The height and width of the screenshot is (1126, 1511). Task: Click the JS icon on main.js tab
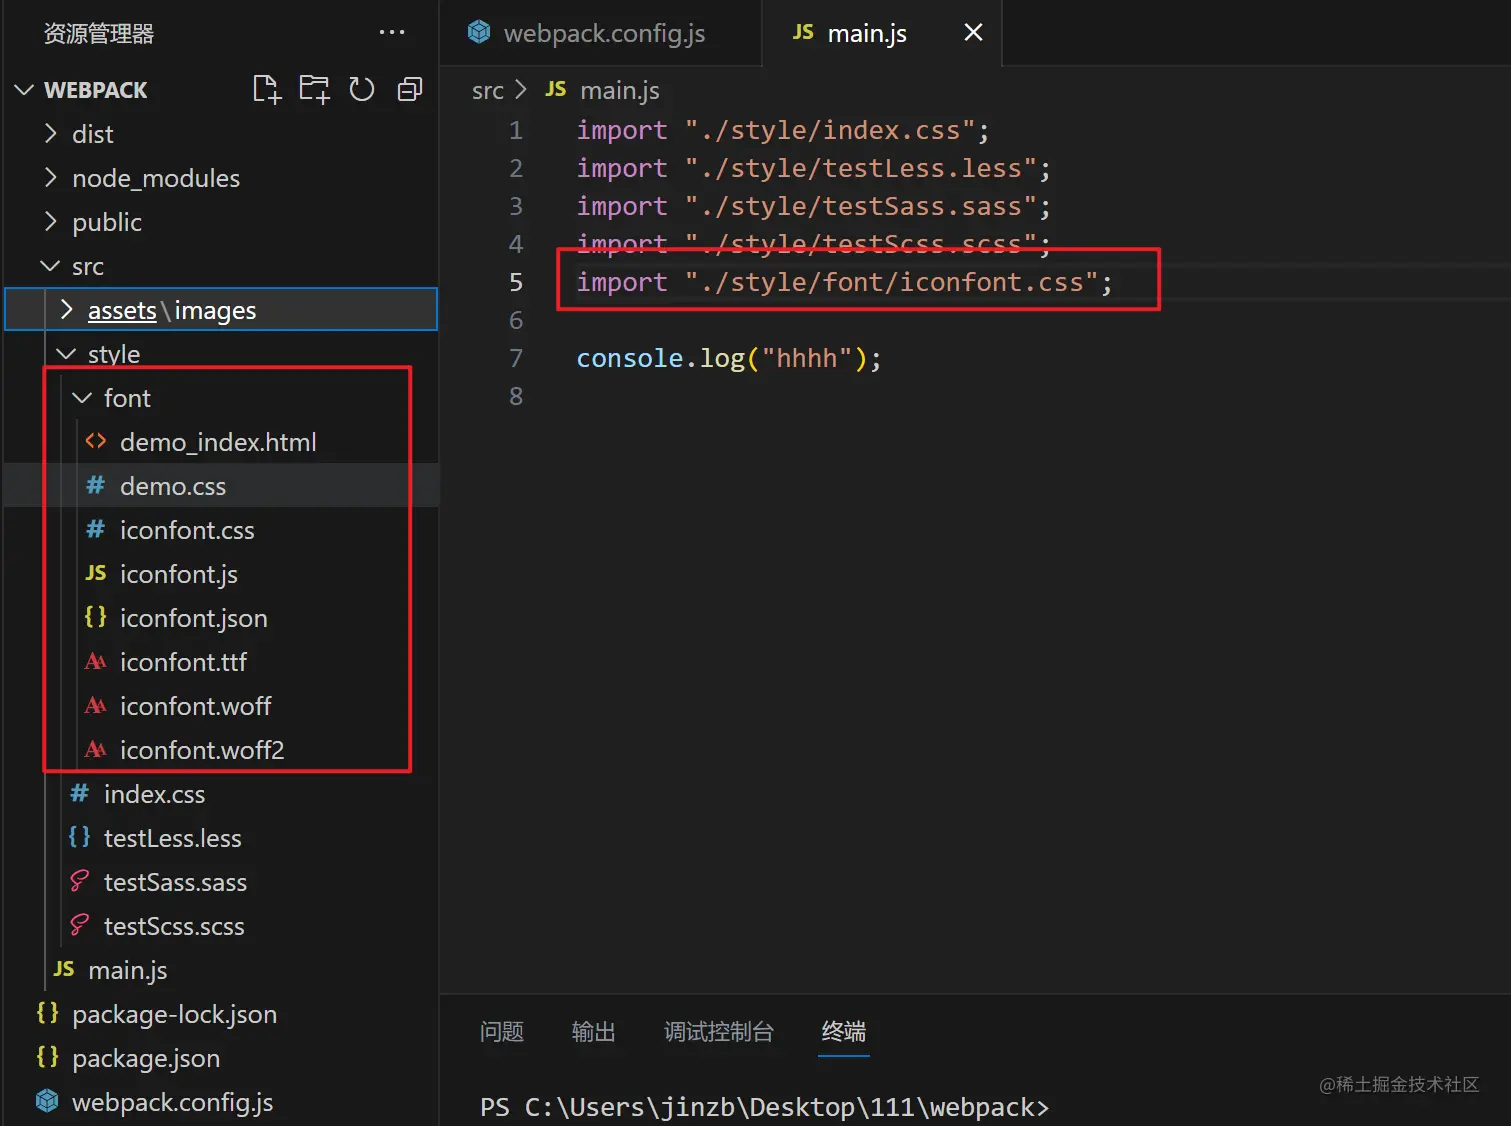click(x=803, y=33)
